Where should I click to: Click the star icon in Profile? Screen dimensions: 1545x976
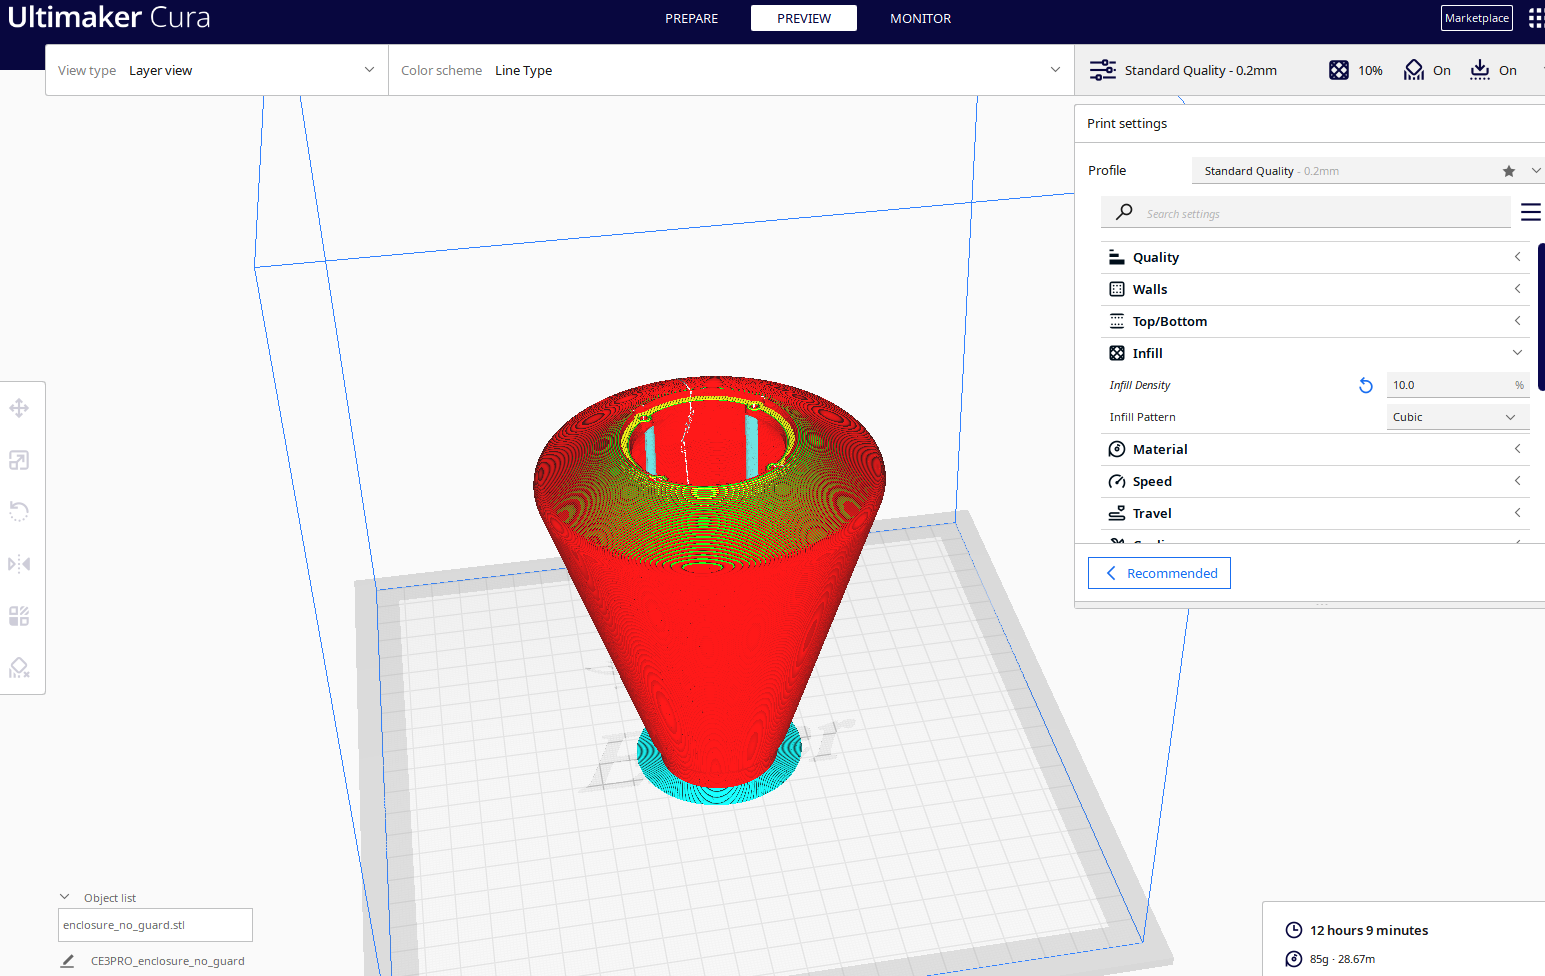1509,171
